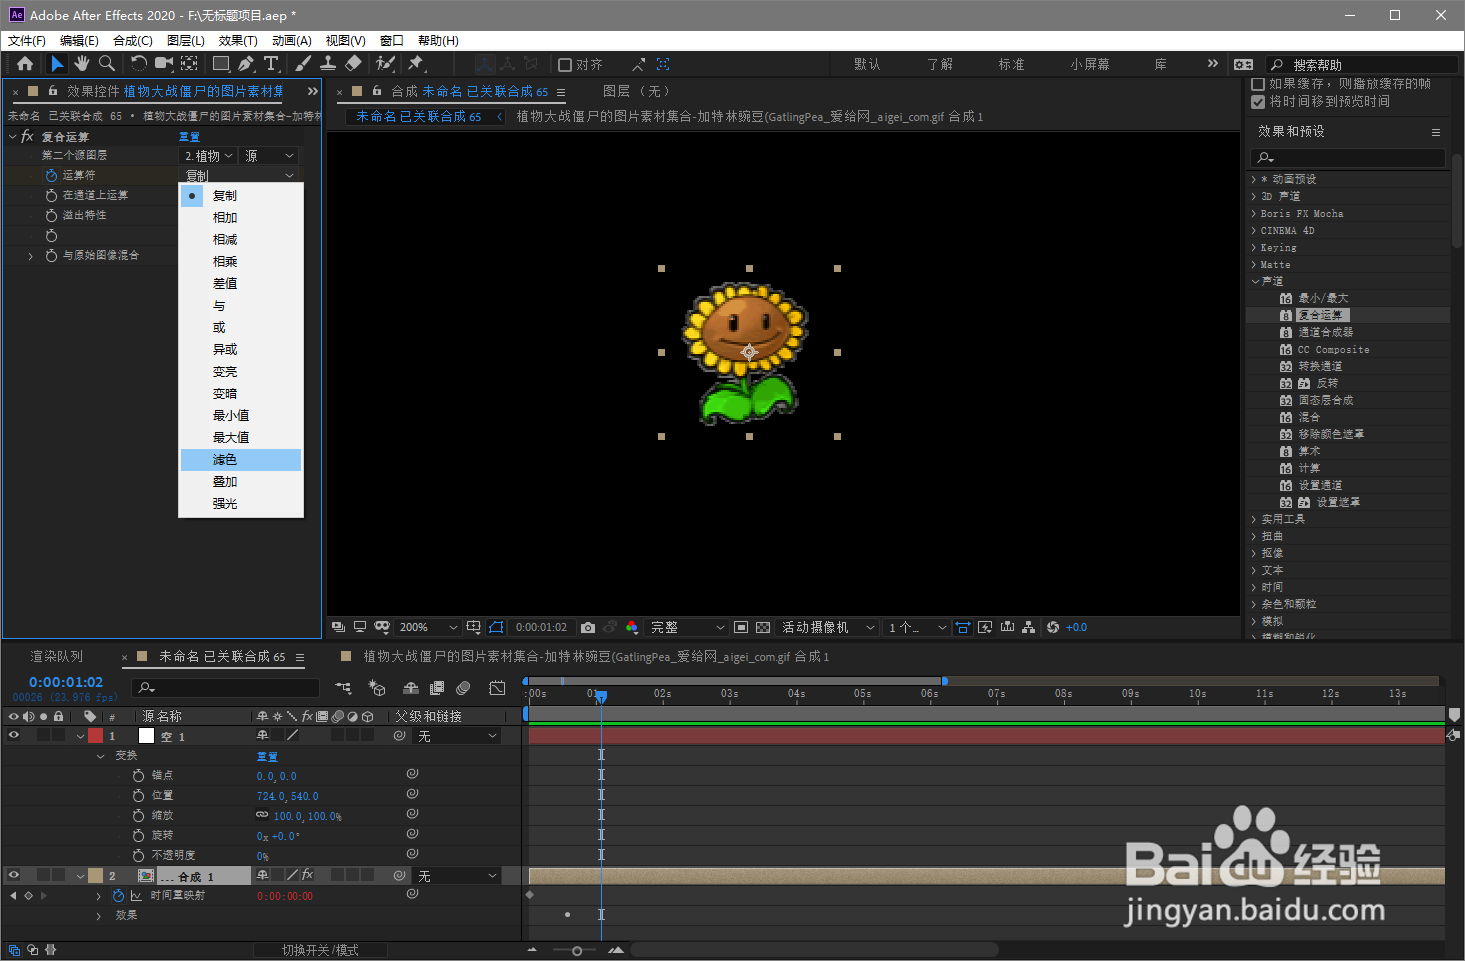The width and height of the screenshot is (1465, 961).
Task: Click layer 2 tan label color swatch
Action: (95, 876)
